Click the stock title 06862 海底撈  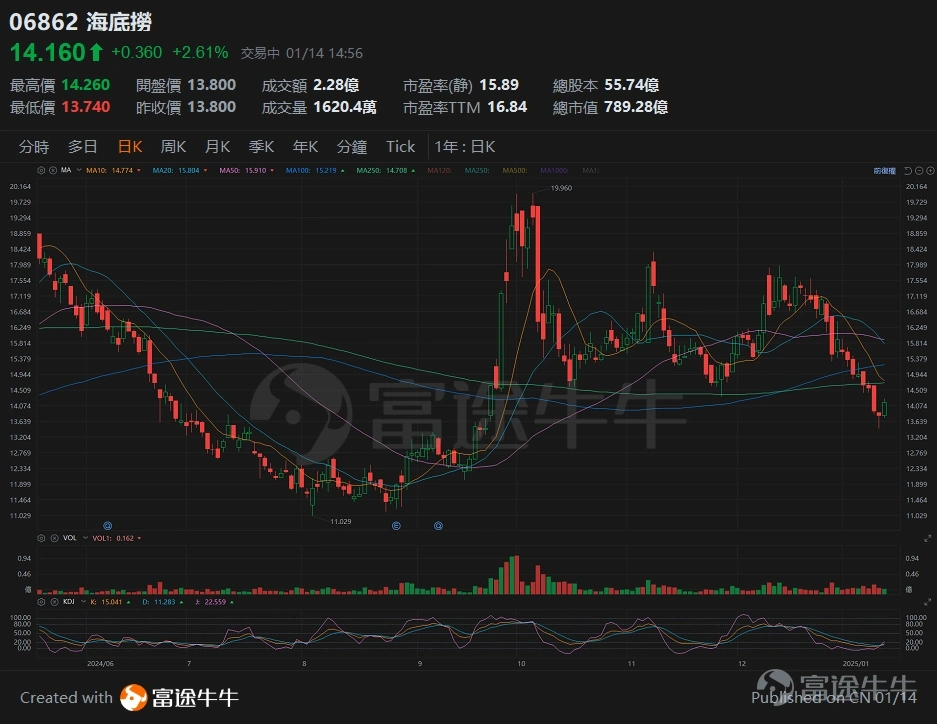tap(81, 22)
